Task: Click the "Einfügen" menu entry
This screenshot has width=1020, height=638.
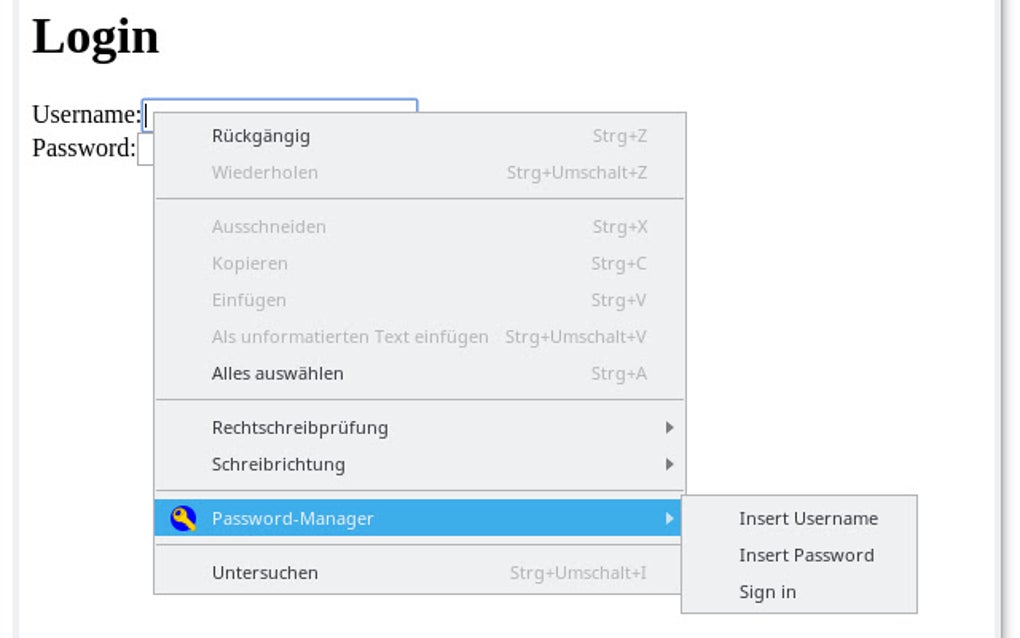Action: coord(248,300)
